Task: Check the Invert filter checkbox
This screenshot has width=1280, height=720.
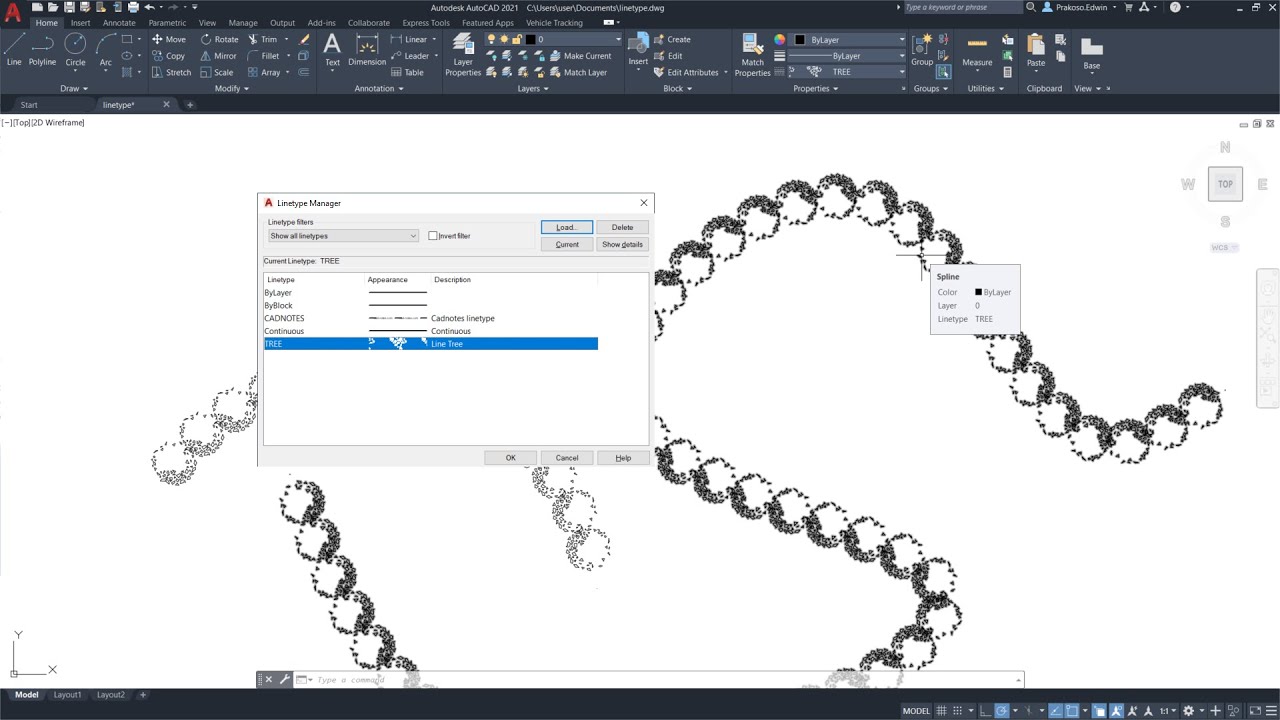Action: click(x=433, y=236)
